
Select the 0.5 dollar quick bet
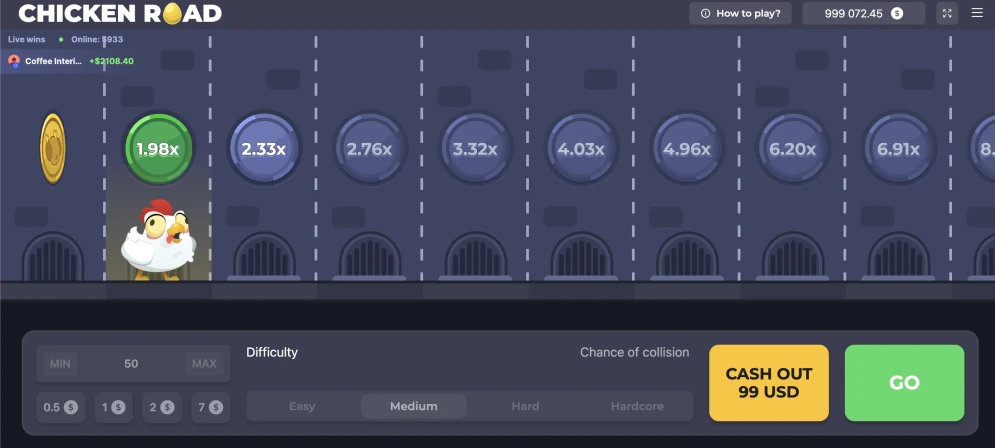(x=60, y=407)
